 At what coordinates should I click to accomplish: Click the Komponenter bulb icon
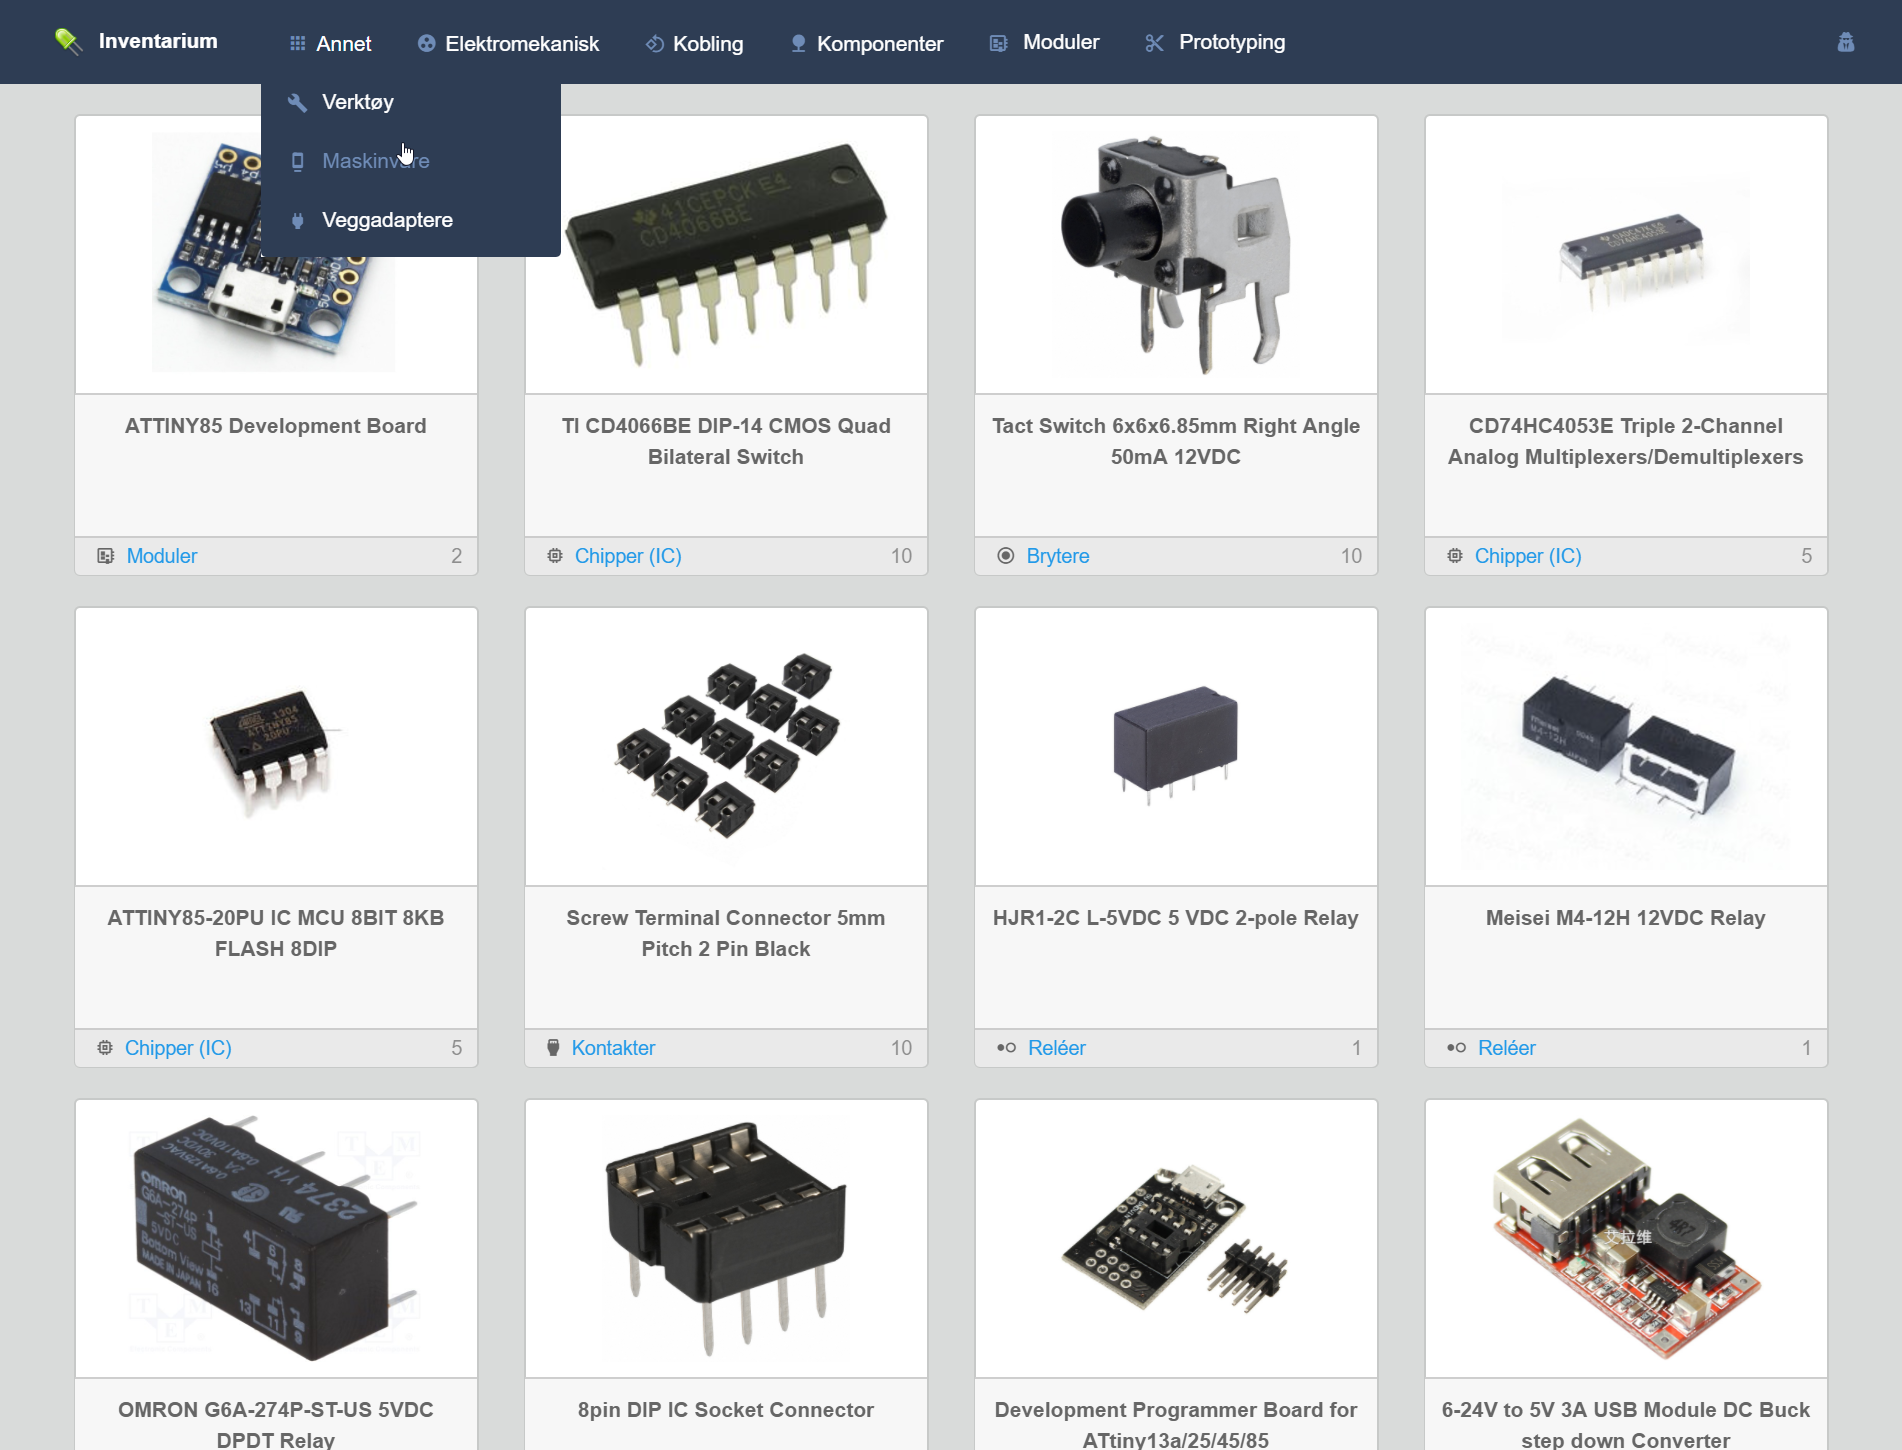[798, 43]
